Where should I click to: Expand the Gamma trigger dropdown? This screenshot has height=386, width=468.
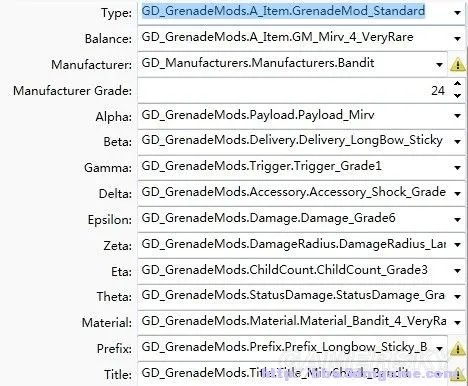click(458, 168)
